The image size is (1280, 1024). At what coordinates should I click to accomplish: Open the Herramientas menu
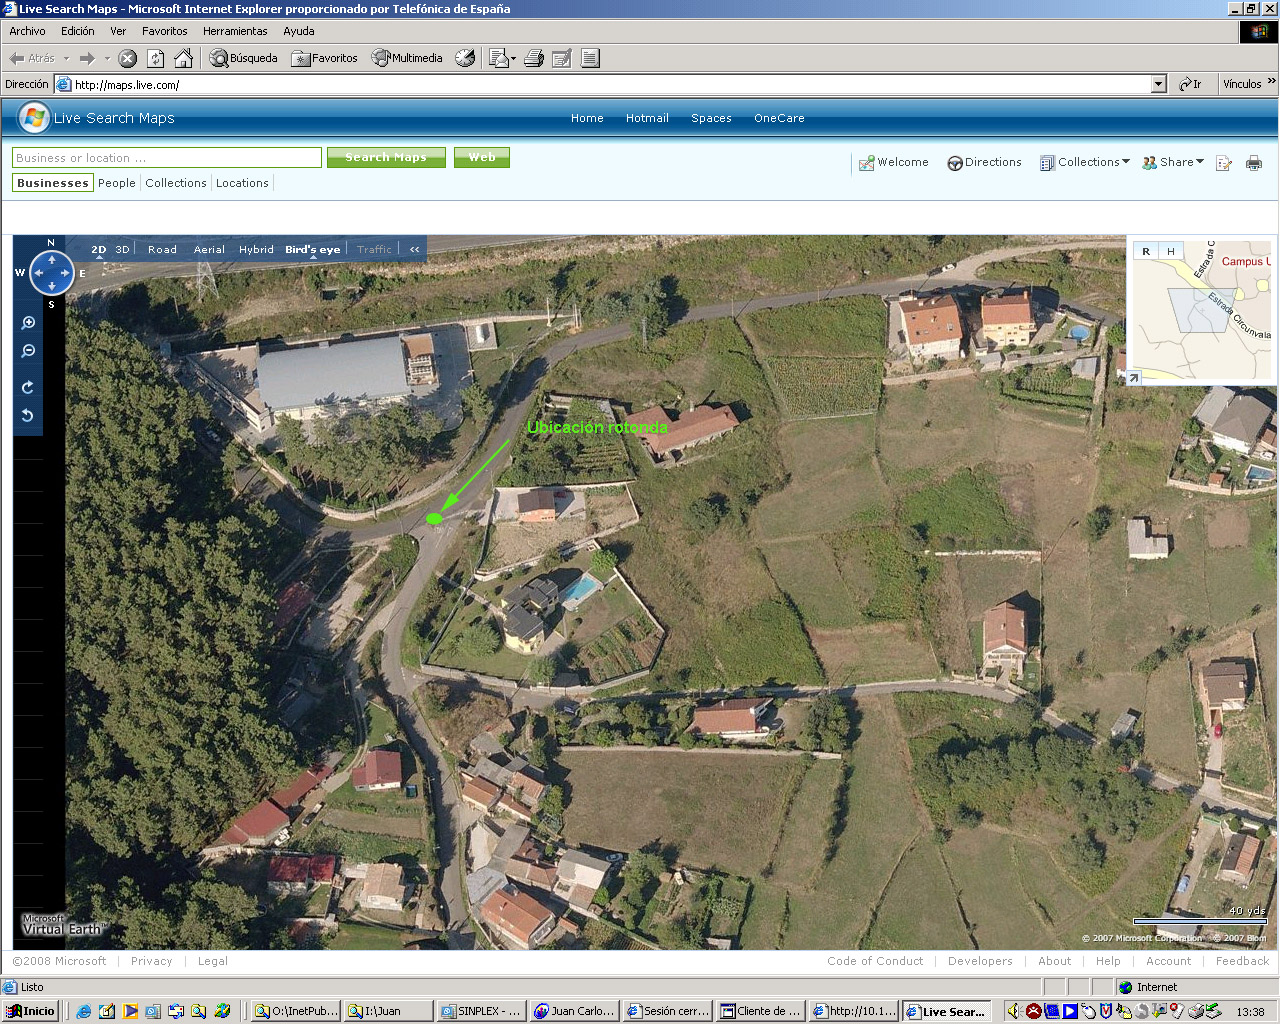coord(235,31)
